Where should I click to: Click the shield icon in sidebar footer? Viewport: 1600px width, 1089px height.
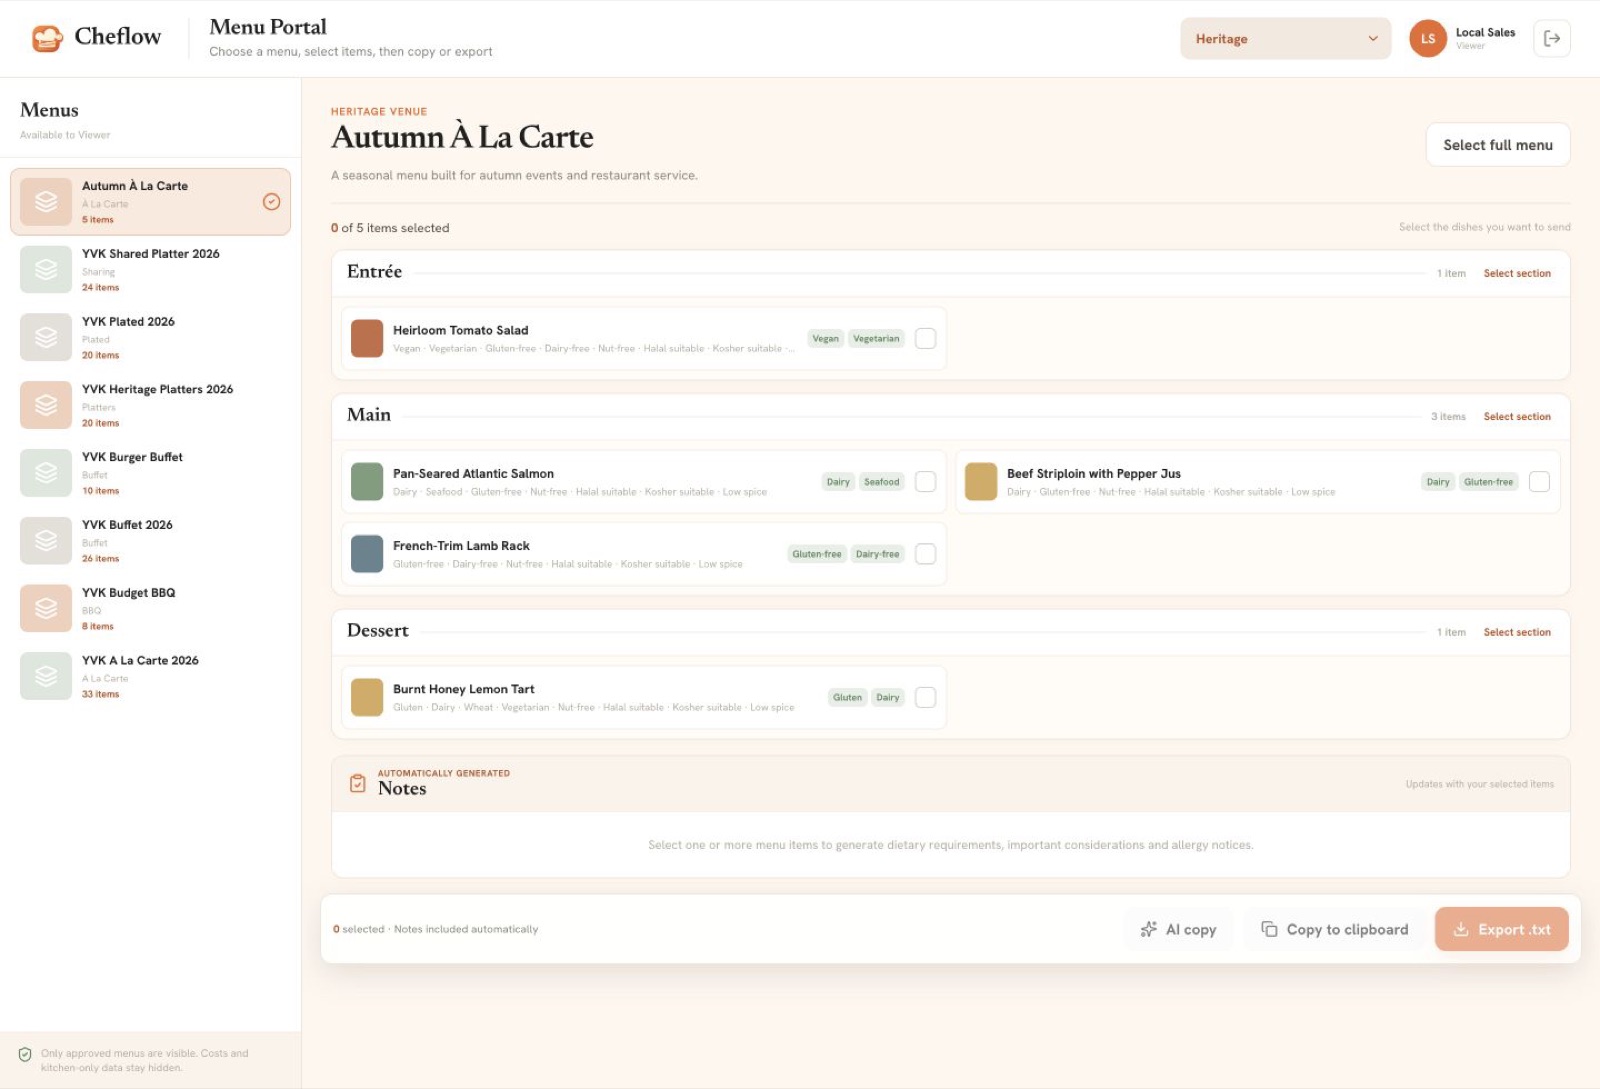(x=25, y=1054)
